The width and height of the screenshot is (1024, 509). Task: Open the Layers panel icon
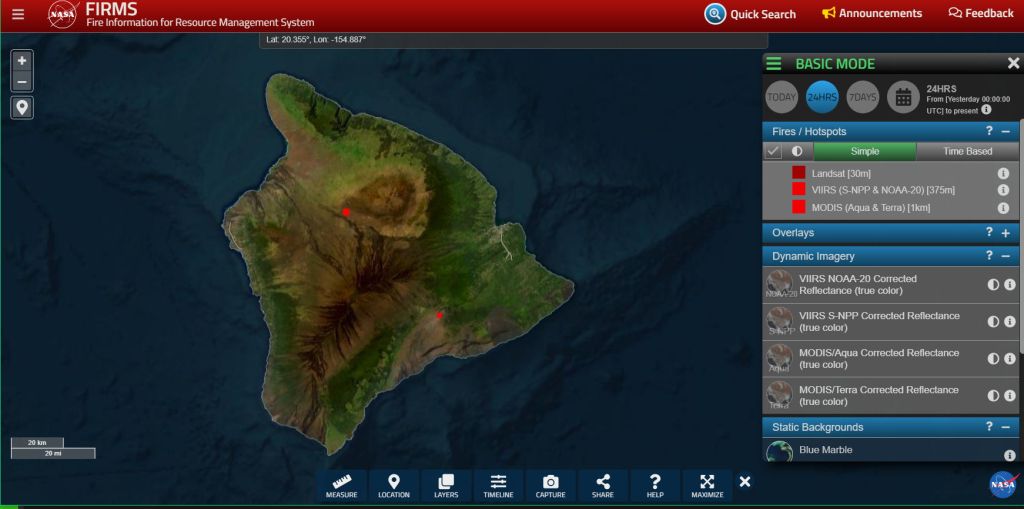[x=446, y=485]
